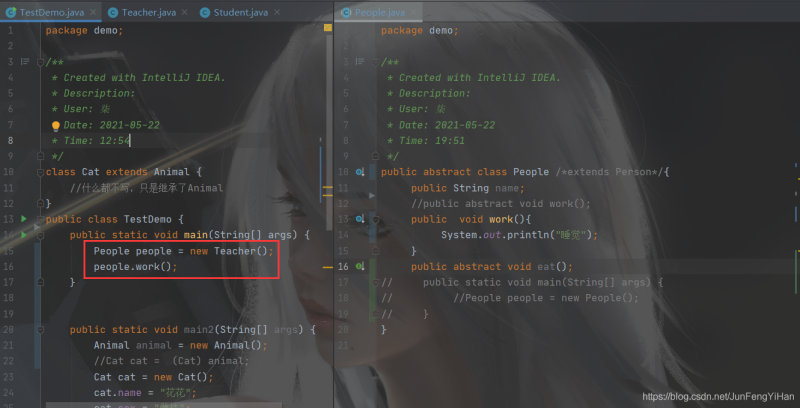Screen dimensions: 800x408
Task: Click '//People people = new People();' comment line
Action: click(x=546, y=298)
